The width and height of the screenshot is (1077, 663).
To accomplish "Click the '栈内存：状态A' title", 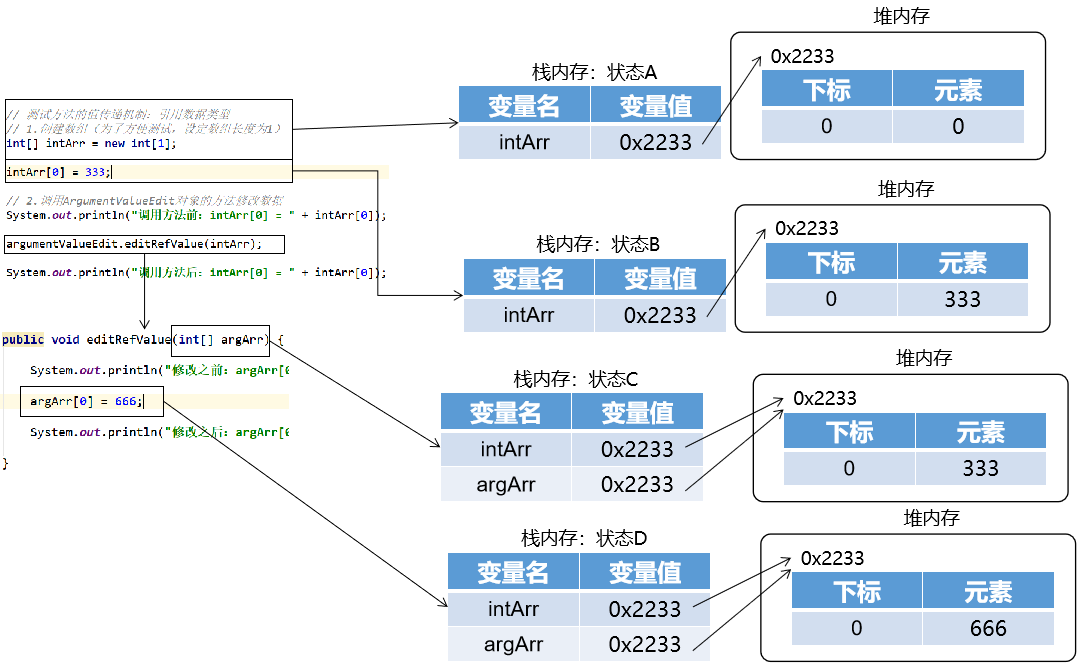I will pos(594,73).
